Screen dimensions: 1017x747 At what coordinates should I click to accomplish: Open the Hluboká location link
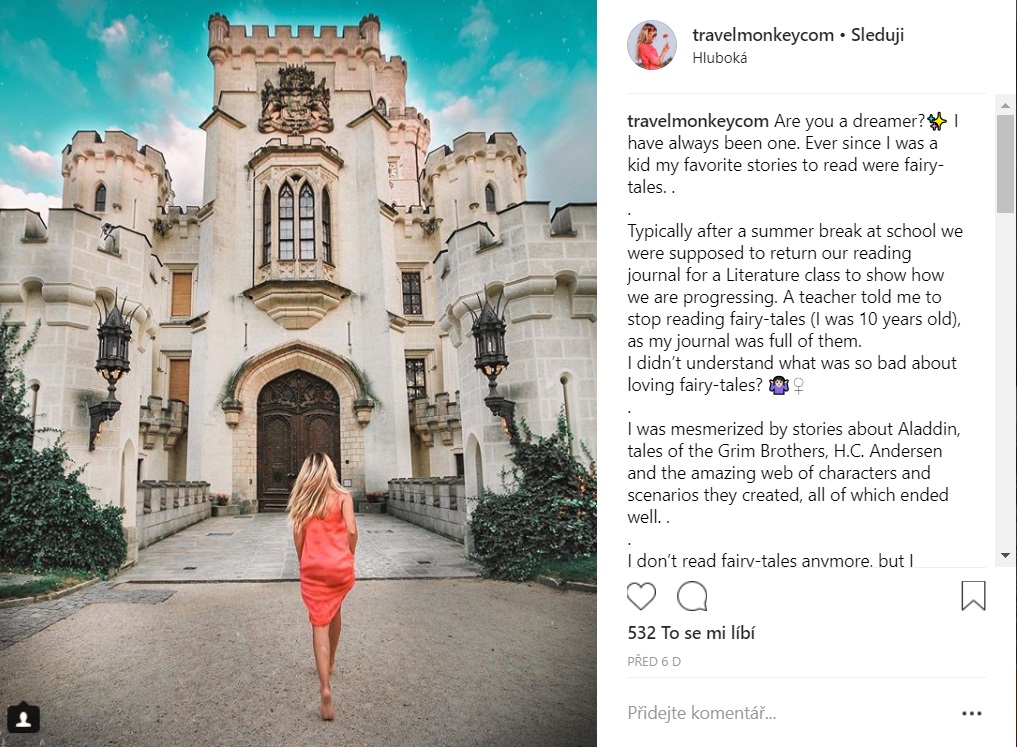(x=719, y=58)
